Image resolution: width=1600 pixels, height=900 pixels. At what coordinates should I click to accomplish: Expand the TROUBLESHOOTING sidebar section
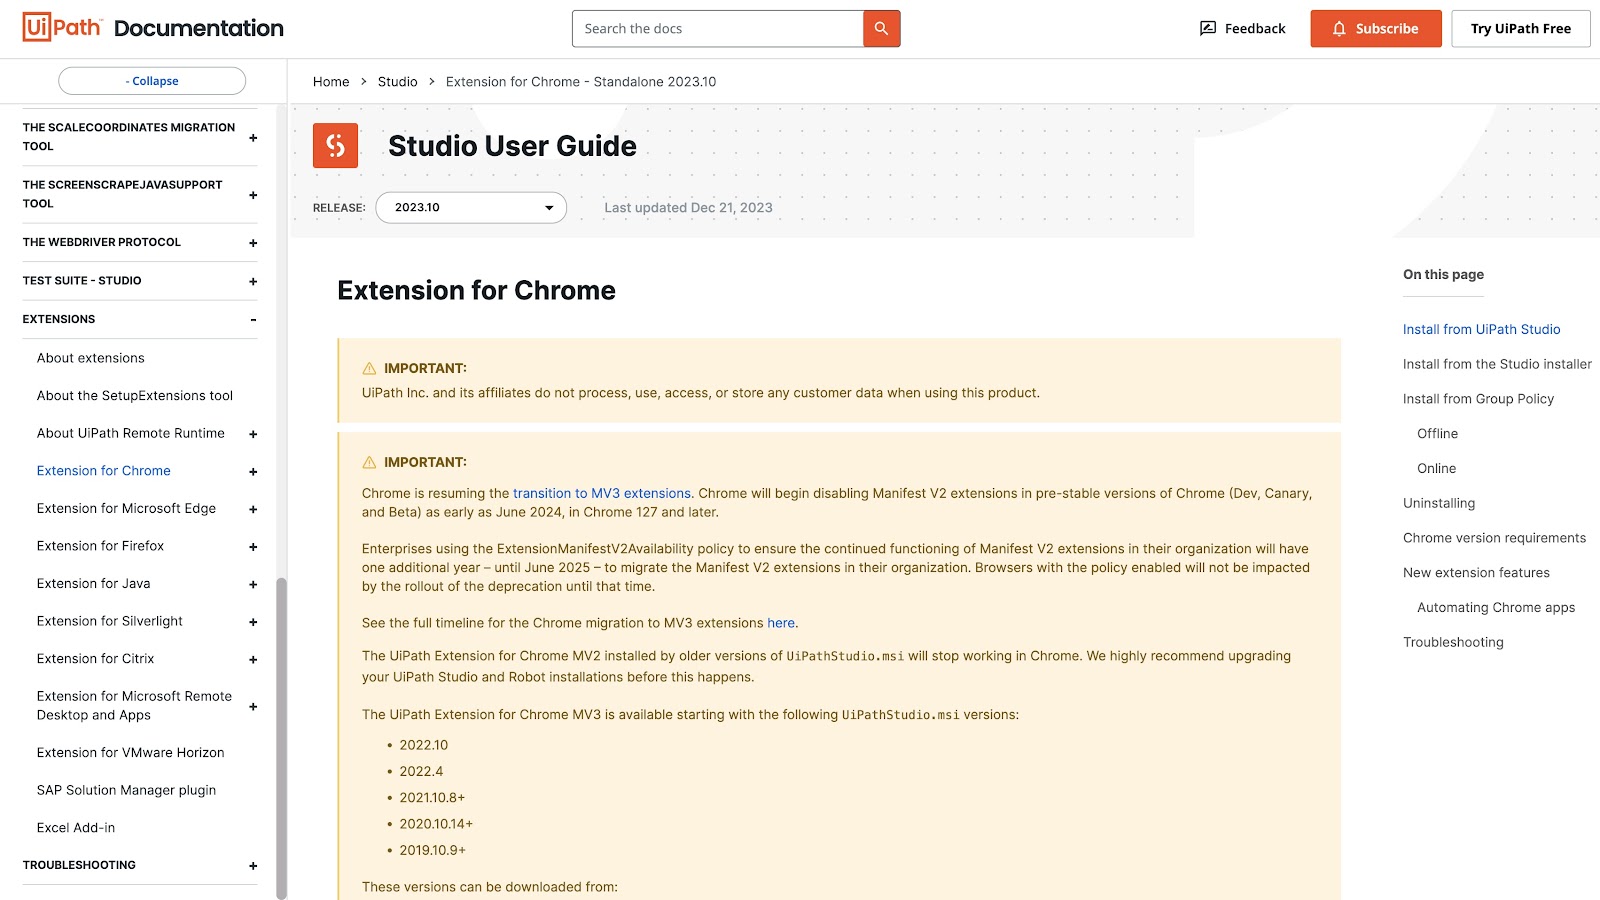252,865
